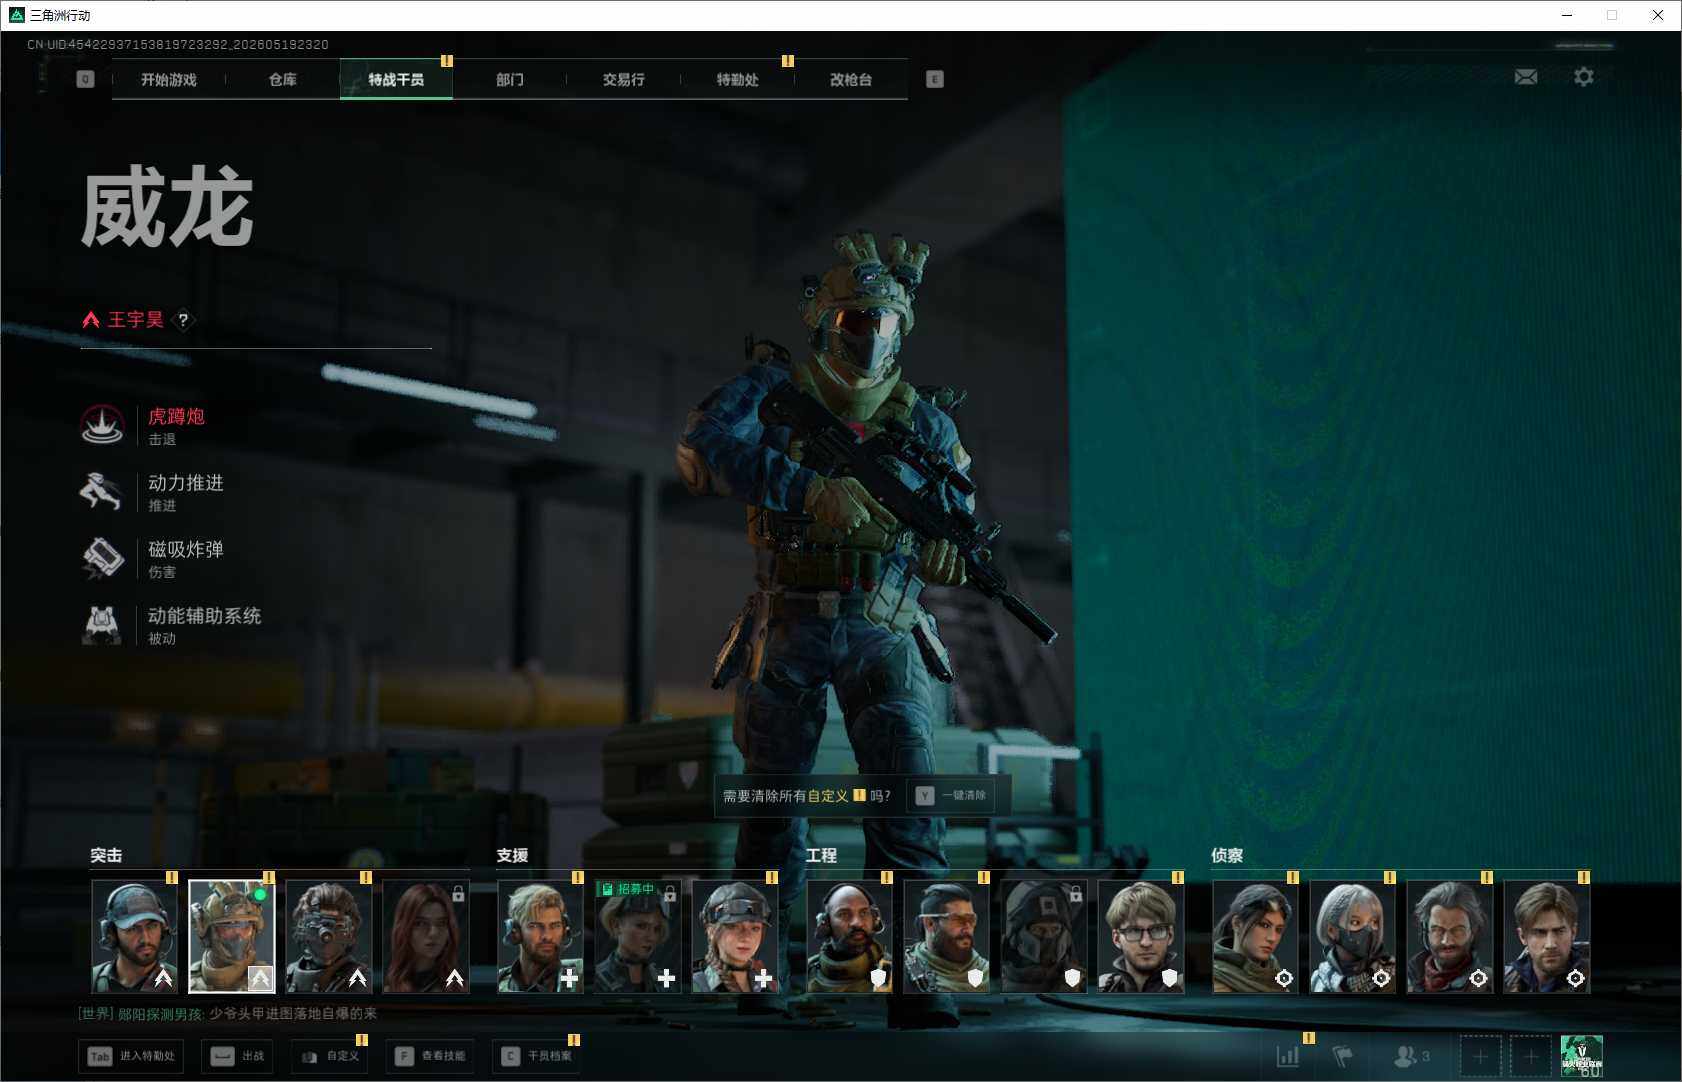1682x1082 pixels.
Task: Select the highlighted helmeted 突击 operator portrait
Action: coord(232,936)
